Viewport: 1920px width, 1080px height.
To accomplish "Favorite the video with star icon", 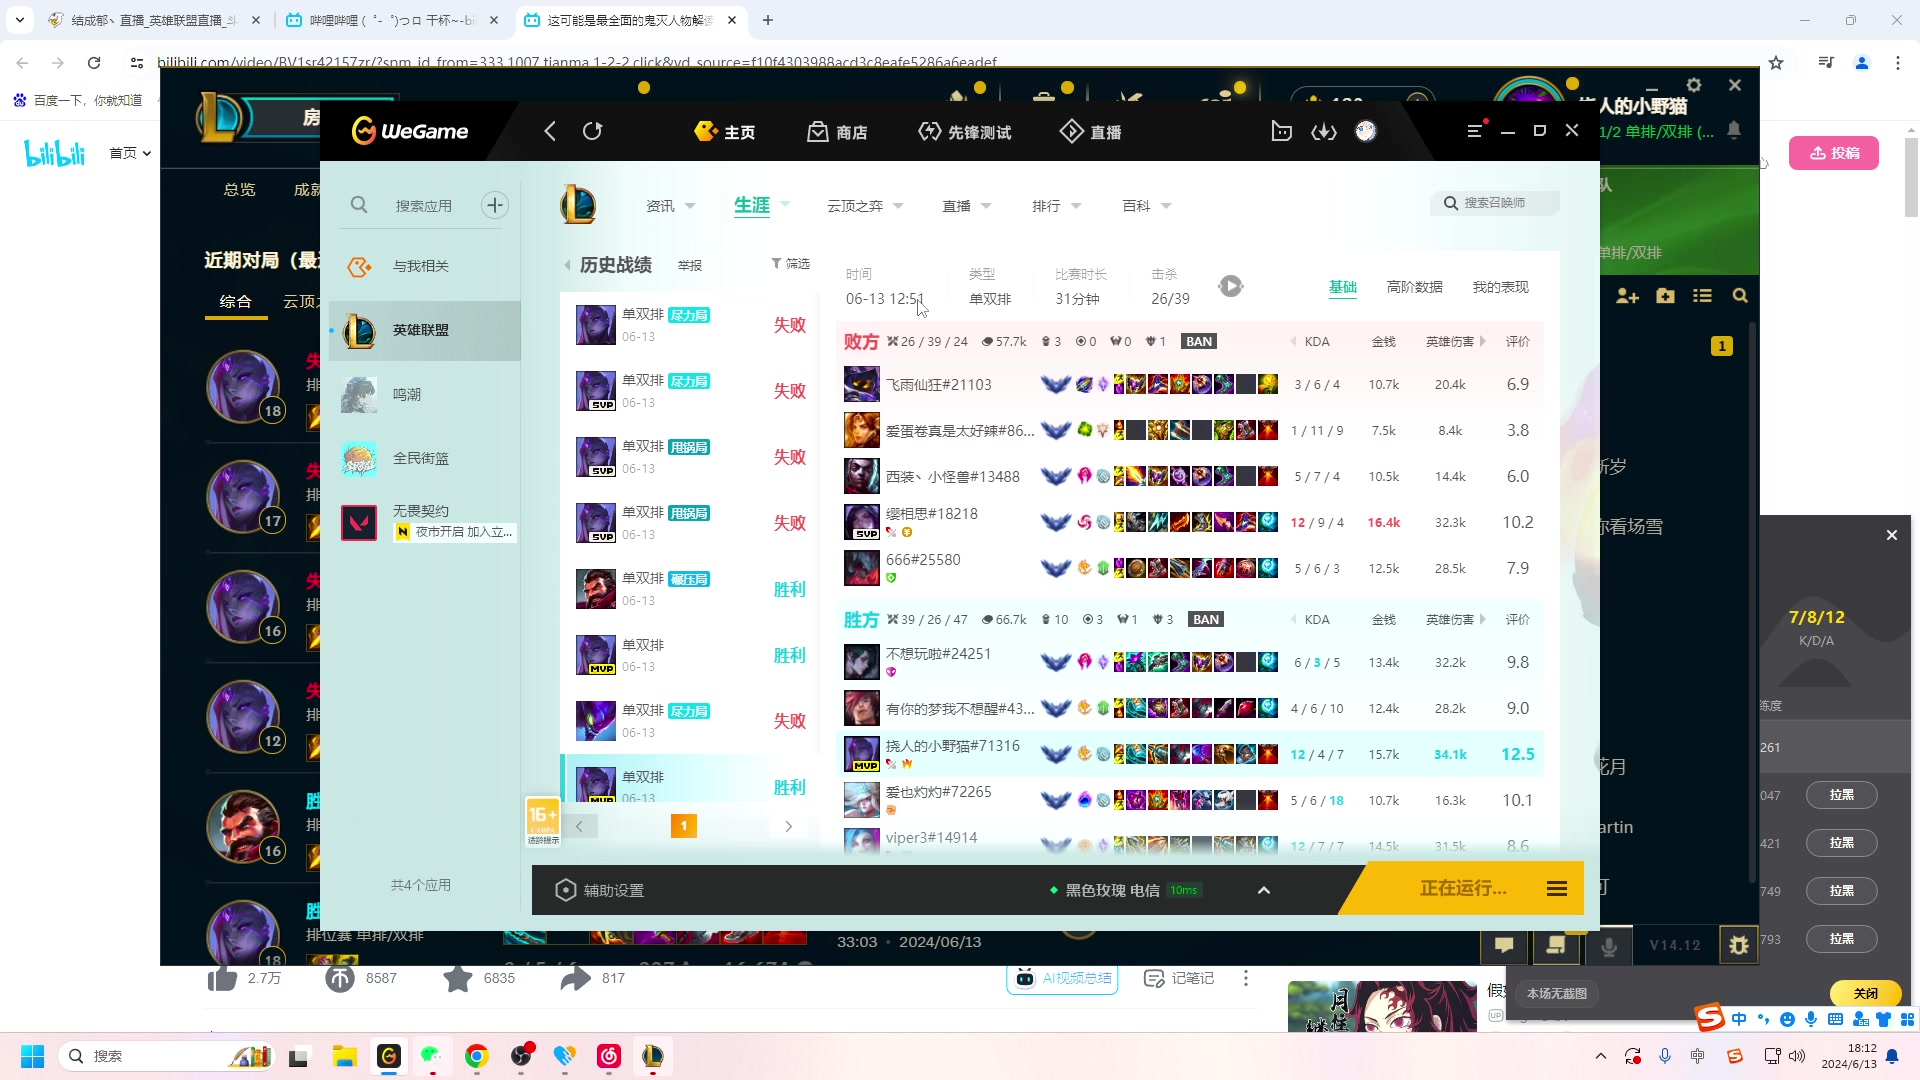I will [x=458, y=978].
